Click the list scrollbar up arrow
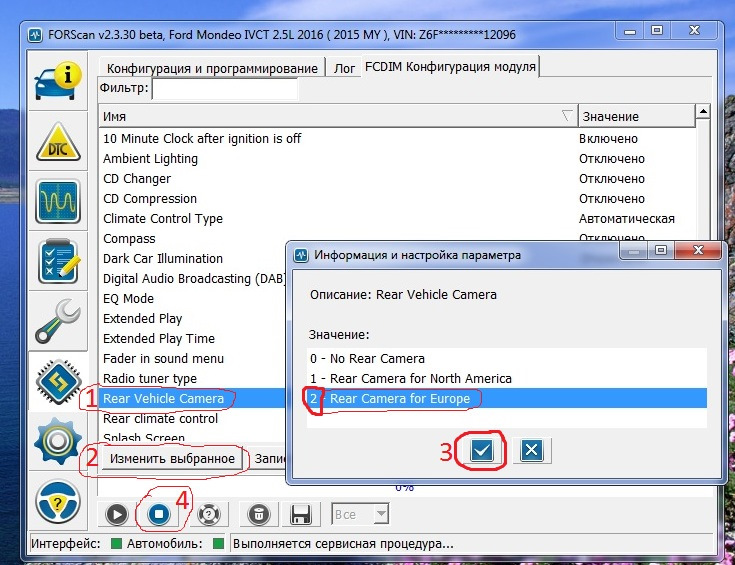735x565 pixels. pyautogui.click(x=703, y=112)
